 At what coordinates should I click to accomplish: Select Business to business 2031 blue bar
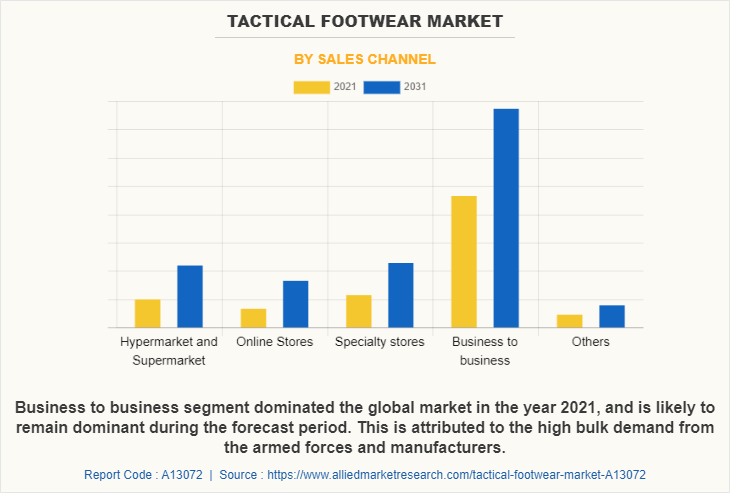click(507, 218)
